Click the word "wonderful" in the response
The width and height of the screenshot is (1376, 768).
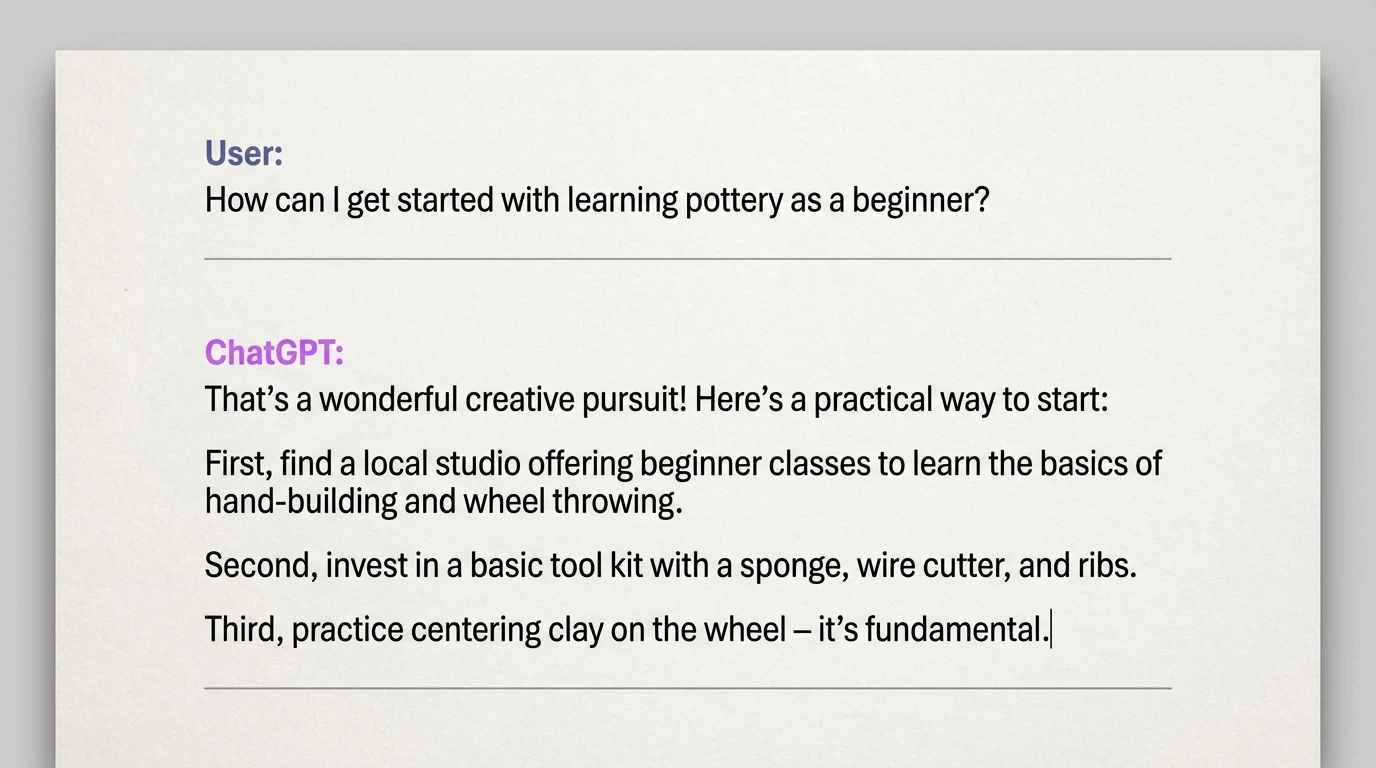[x=388, y=400]
